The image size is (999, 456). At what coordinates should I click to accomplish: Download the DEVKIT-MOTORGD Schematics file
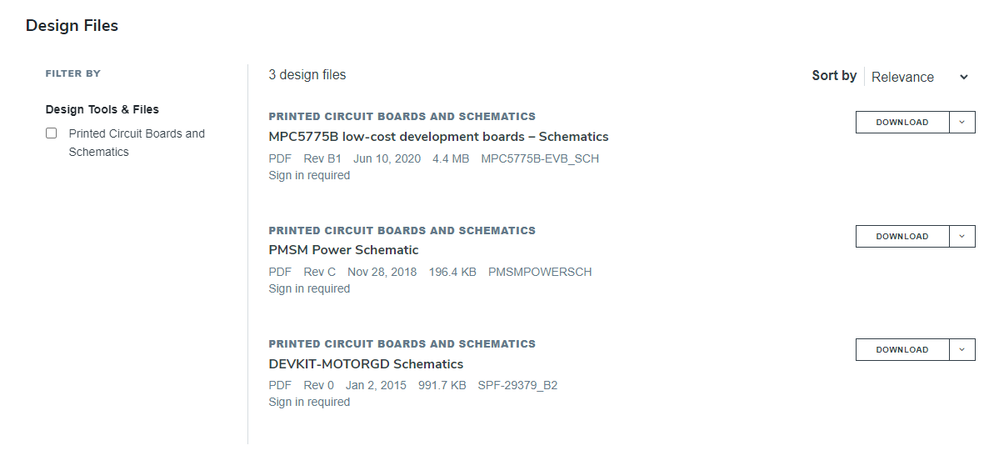[x=902, y=350]
